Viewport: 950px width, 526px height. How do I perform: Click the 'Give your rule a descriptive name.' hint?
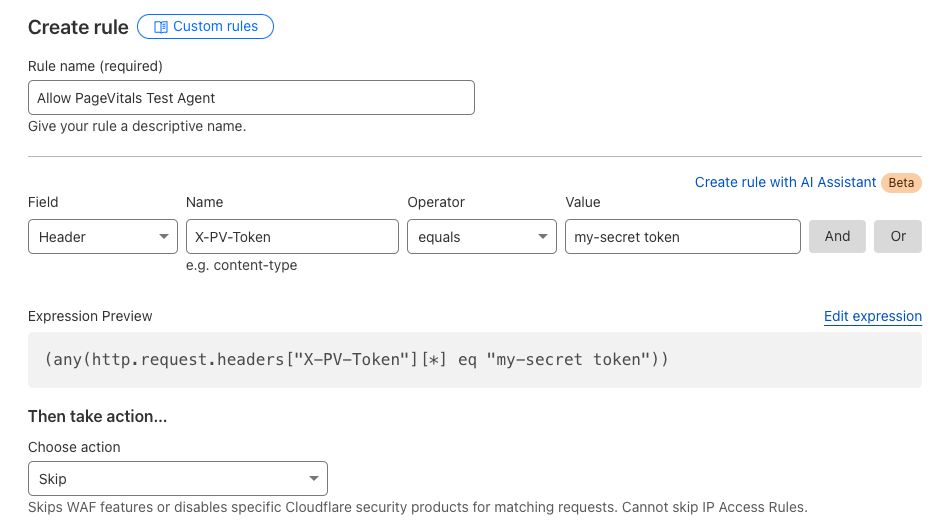point(137,127)
